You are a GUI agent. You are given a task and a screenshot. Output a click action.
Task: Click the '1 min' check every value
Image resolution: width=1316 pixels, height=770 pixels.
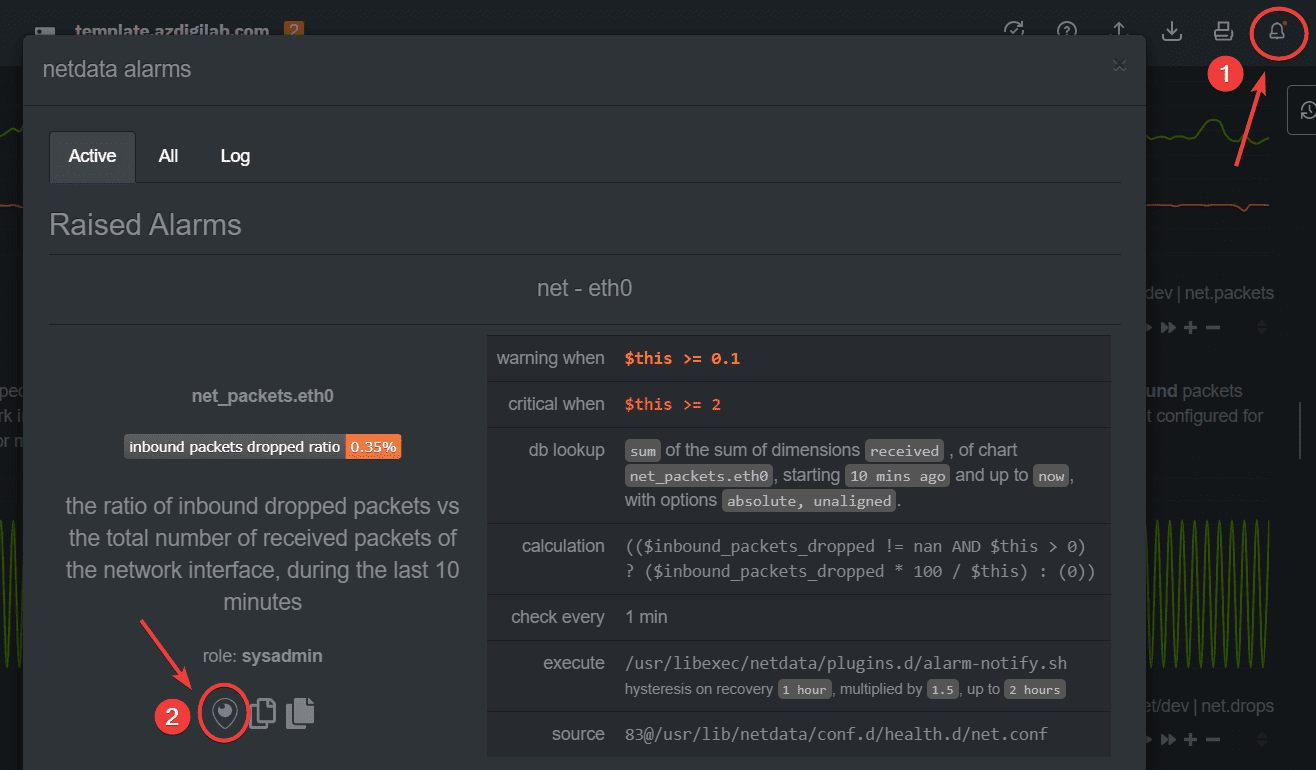tap(646, 617)
